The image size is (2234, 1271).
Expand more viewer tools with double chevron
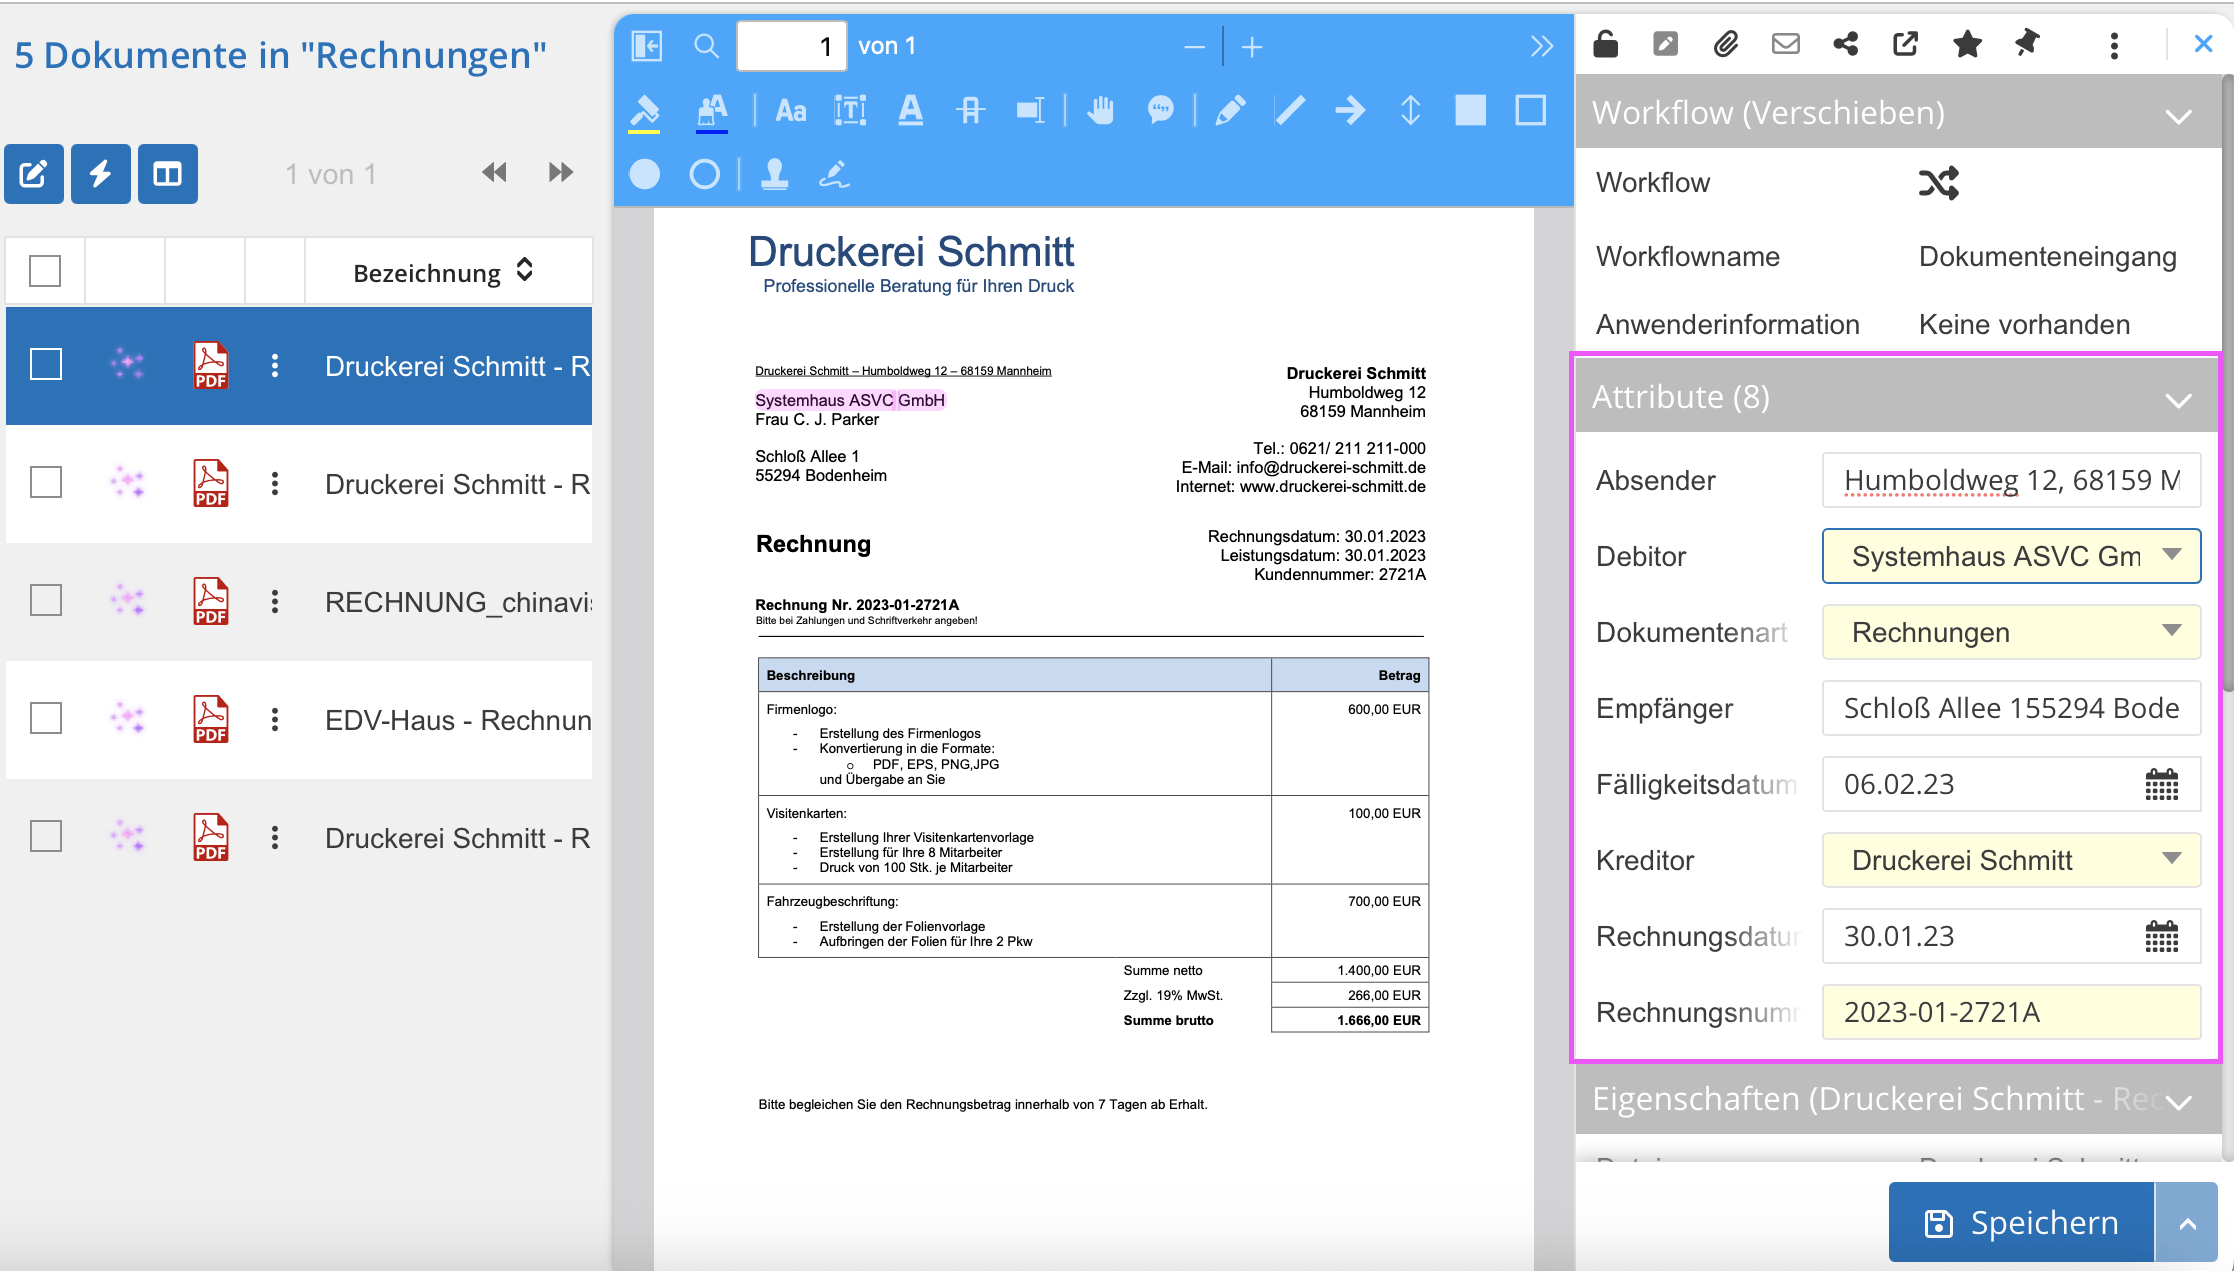(x=1541, y=46)
